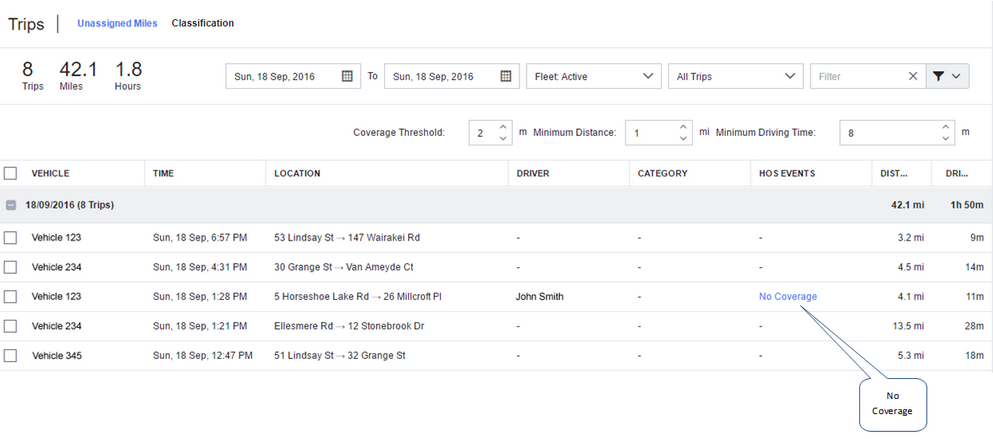Viewport: 993px width, 439px height.
Task: Expand the Fleet: Active dropdown
Action: coord(593,76)
